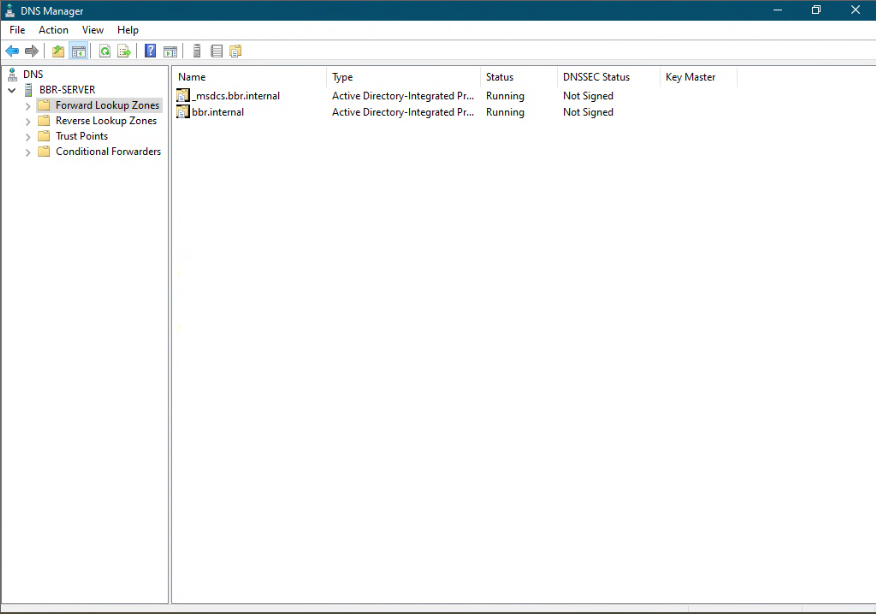Viewport: 876px width, 614px height.
Task: Select the bbr.internal zone name
Action: 218,112
